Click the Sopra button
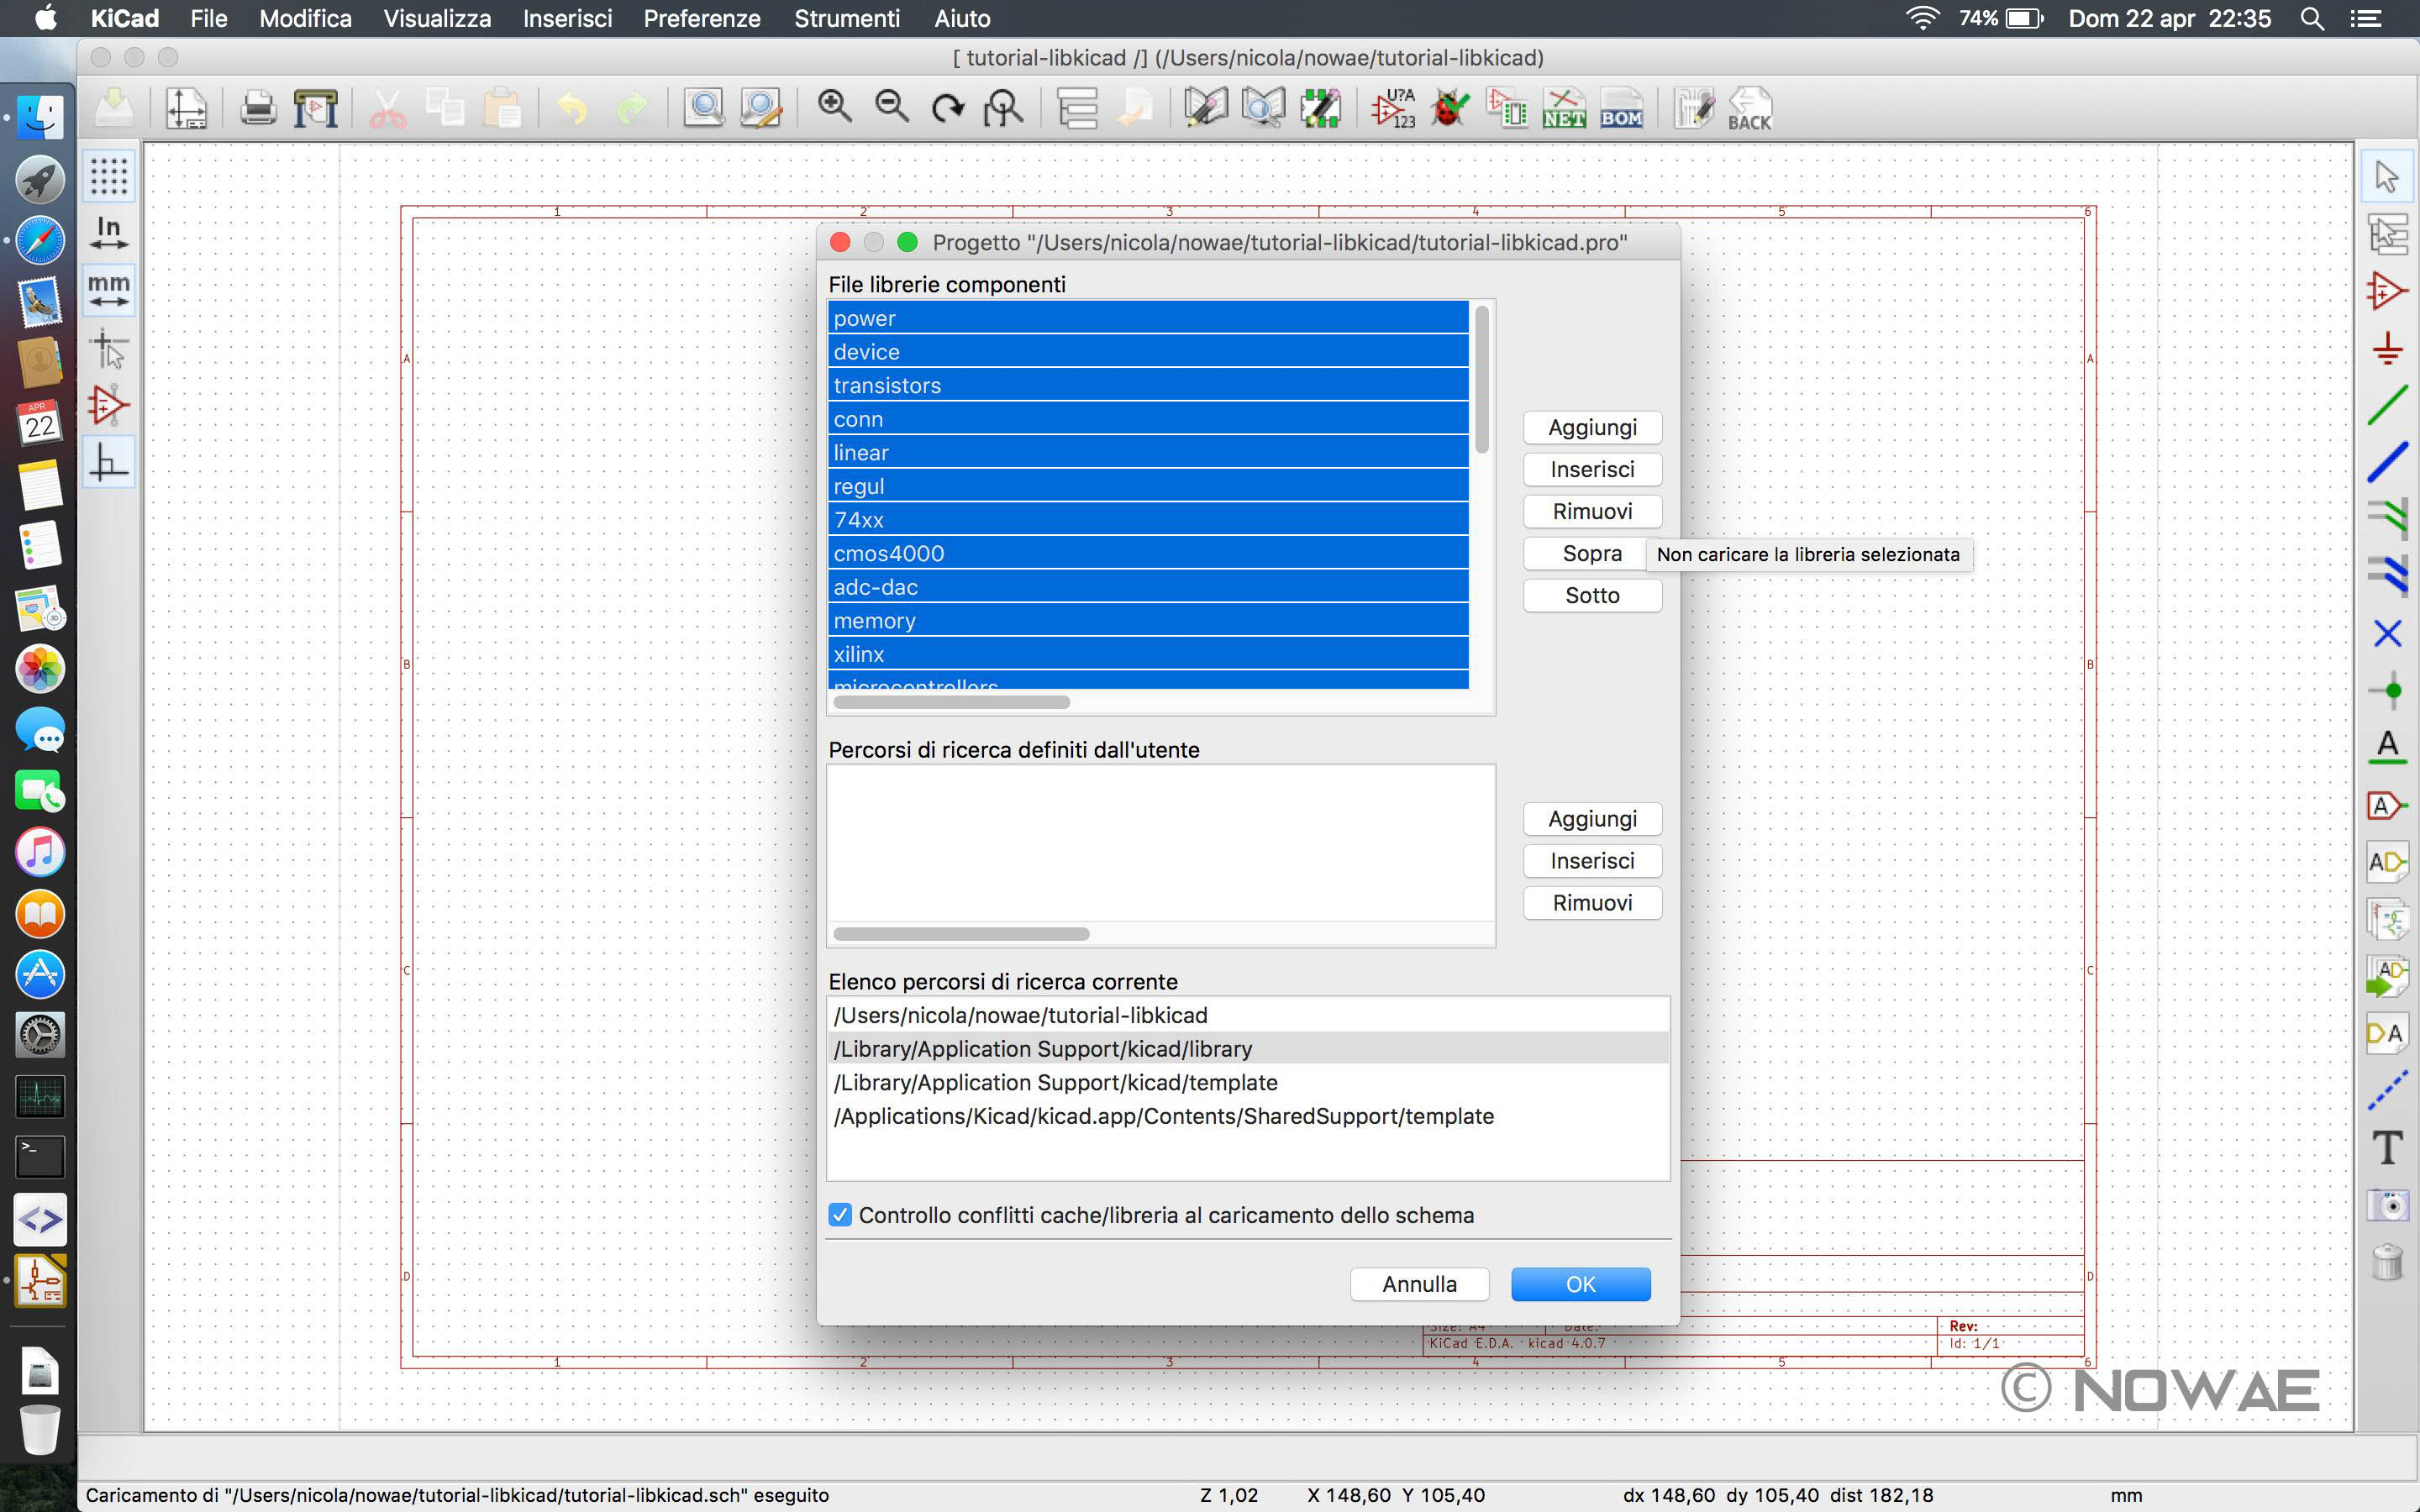2420x1512 pixels. tap(1592, 553)
